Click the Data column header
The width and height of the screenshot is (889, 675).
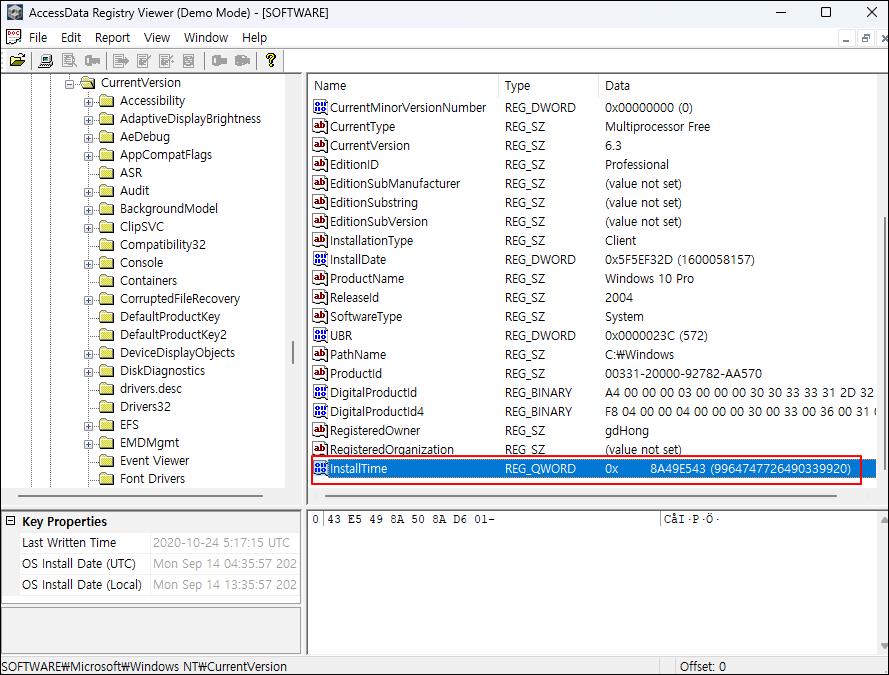point(738,86)
